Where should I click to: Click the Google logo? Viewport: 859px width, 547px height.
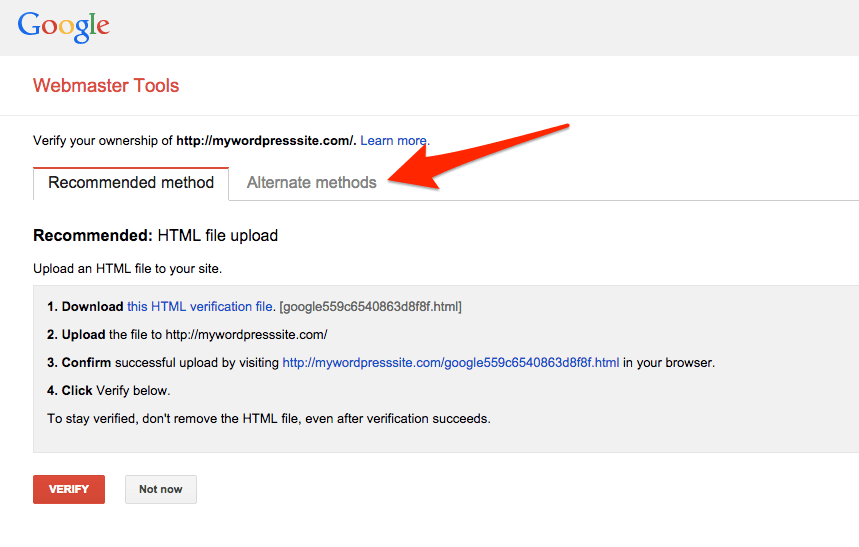pyautogui.click(x=63, y=26)
